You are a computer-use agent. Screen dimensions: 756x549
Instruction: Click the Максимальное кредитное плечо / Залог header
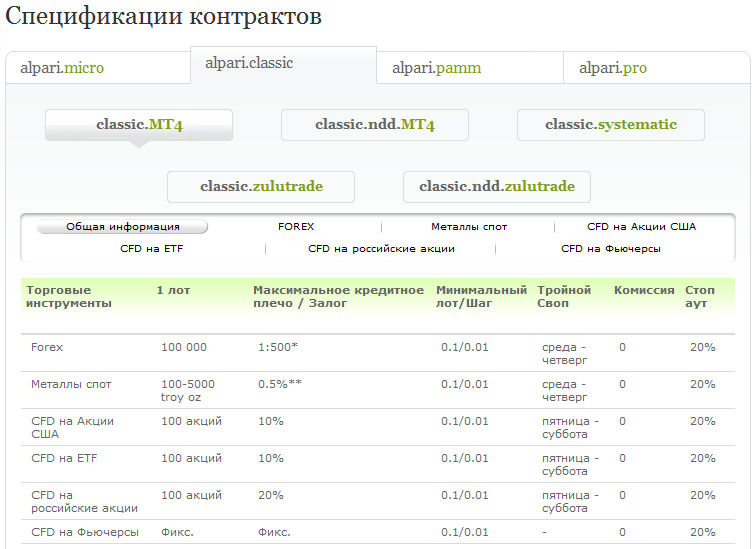coord(338,296)
